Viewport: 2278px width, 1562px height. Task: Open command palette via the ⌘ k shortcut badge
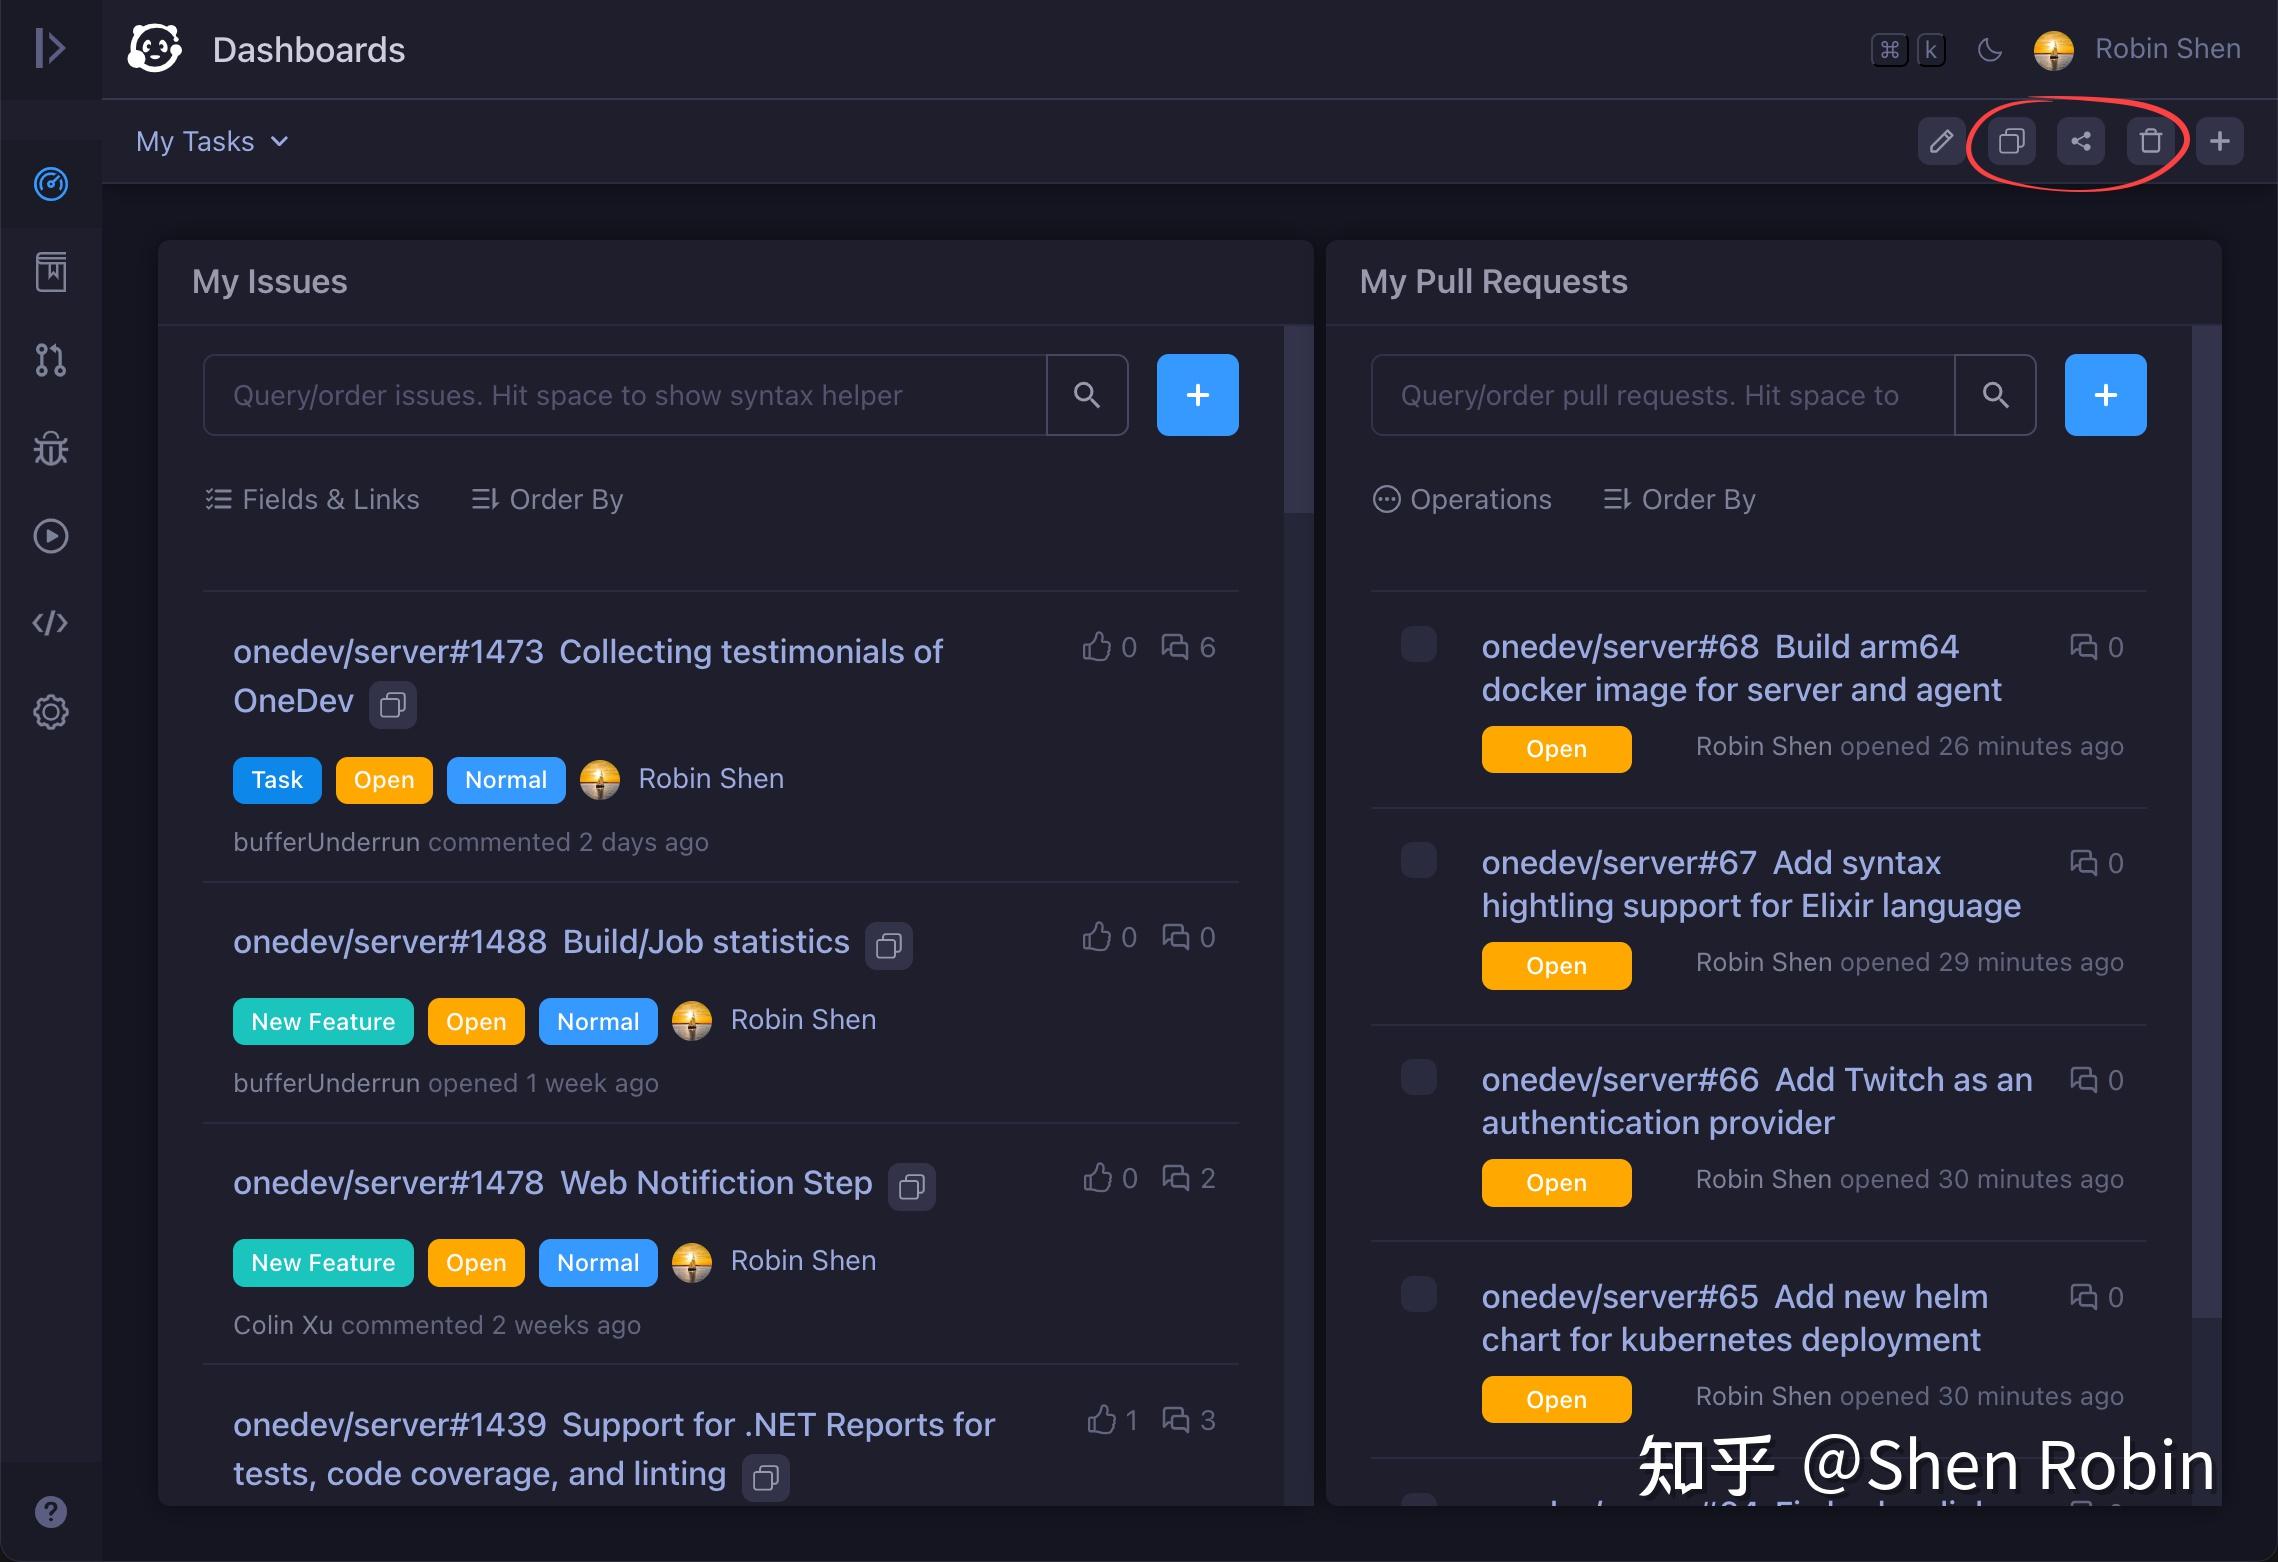tap(1908, 49)
